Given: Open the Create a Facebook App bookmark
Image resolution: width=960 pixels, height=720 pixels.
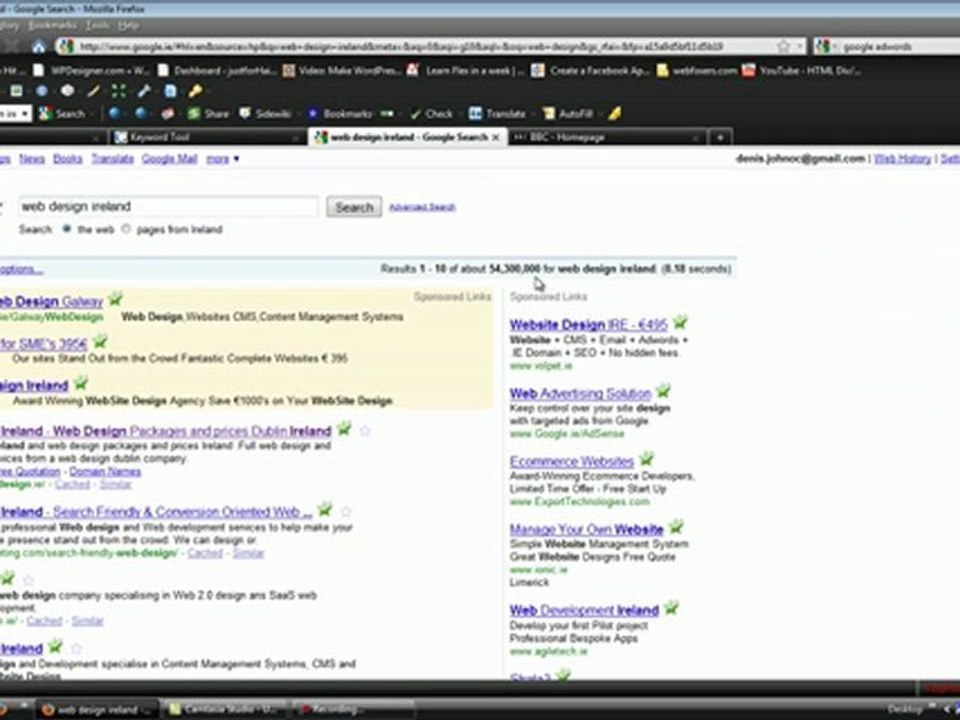Looking at the screenshot, I should click(590, 70).
